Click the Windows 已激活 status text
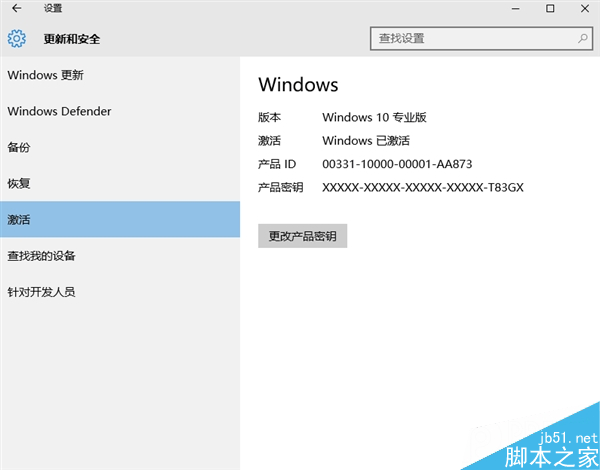The height and width of the screenshot is (470, 600). tap(366, 140)
